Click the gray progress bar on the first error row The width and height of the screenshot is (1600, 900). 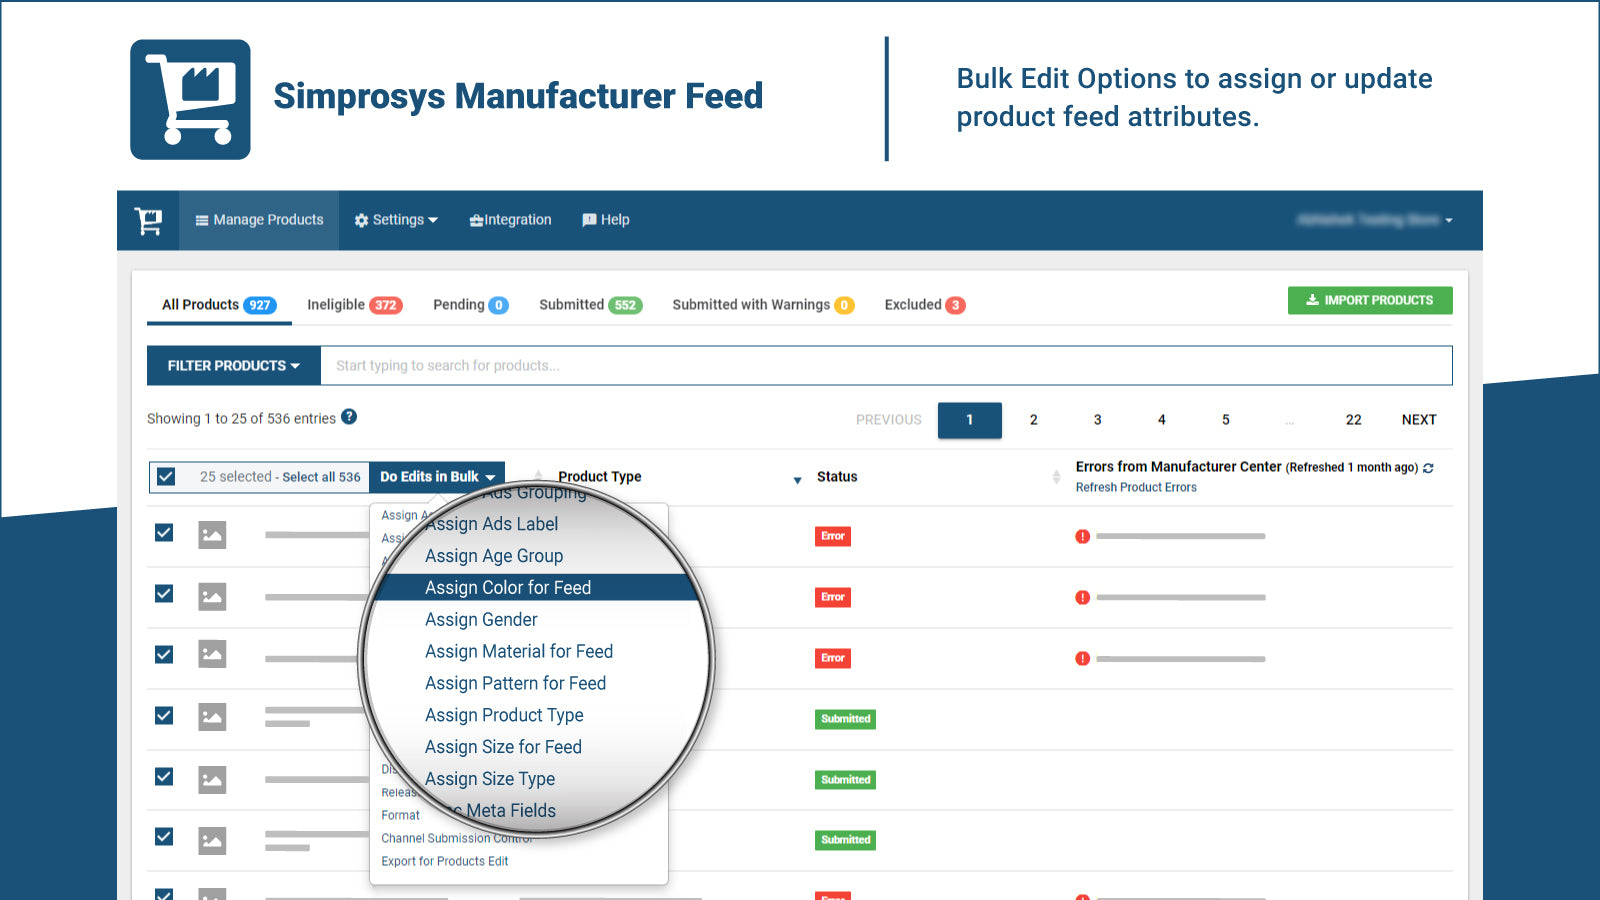pyautogui.click(x=1180, y=537)
